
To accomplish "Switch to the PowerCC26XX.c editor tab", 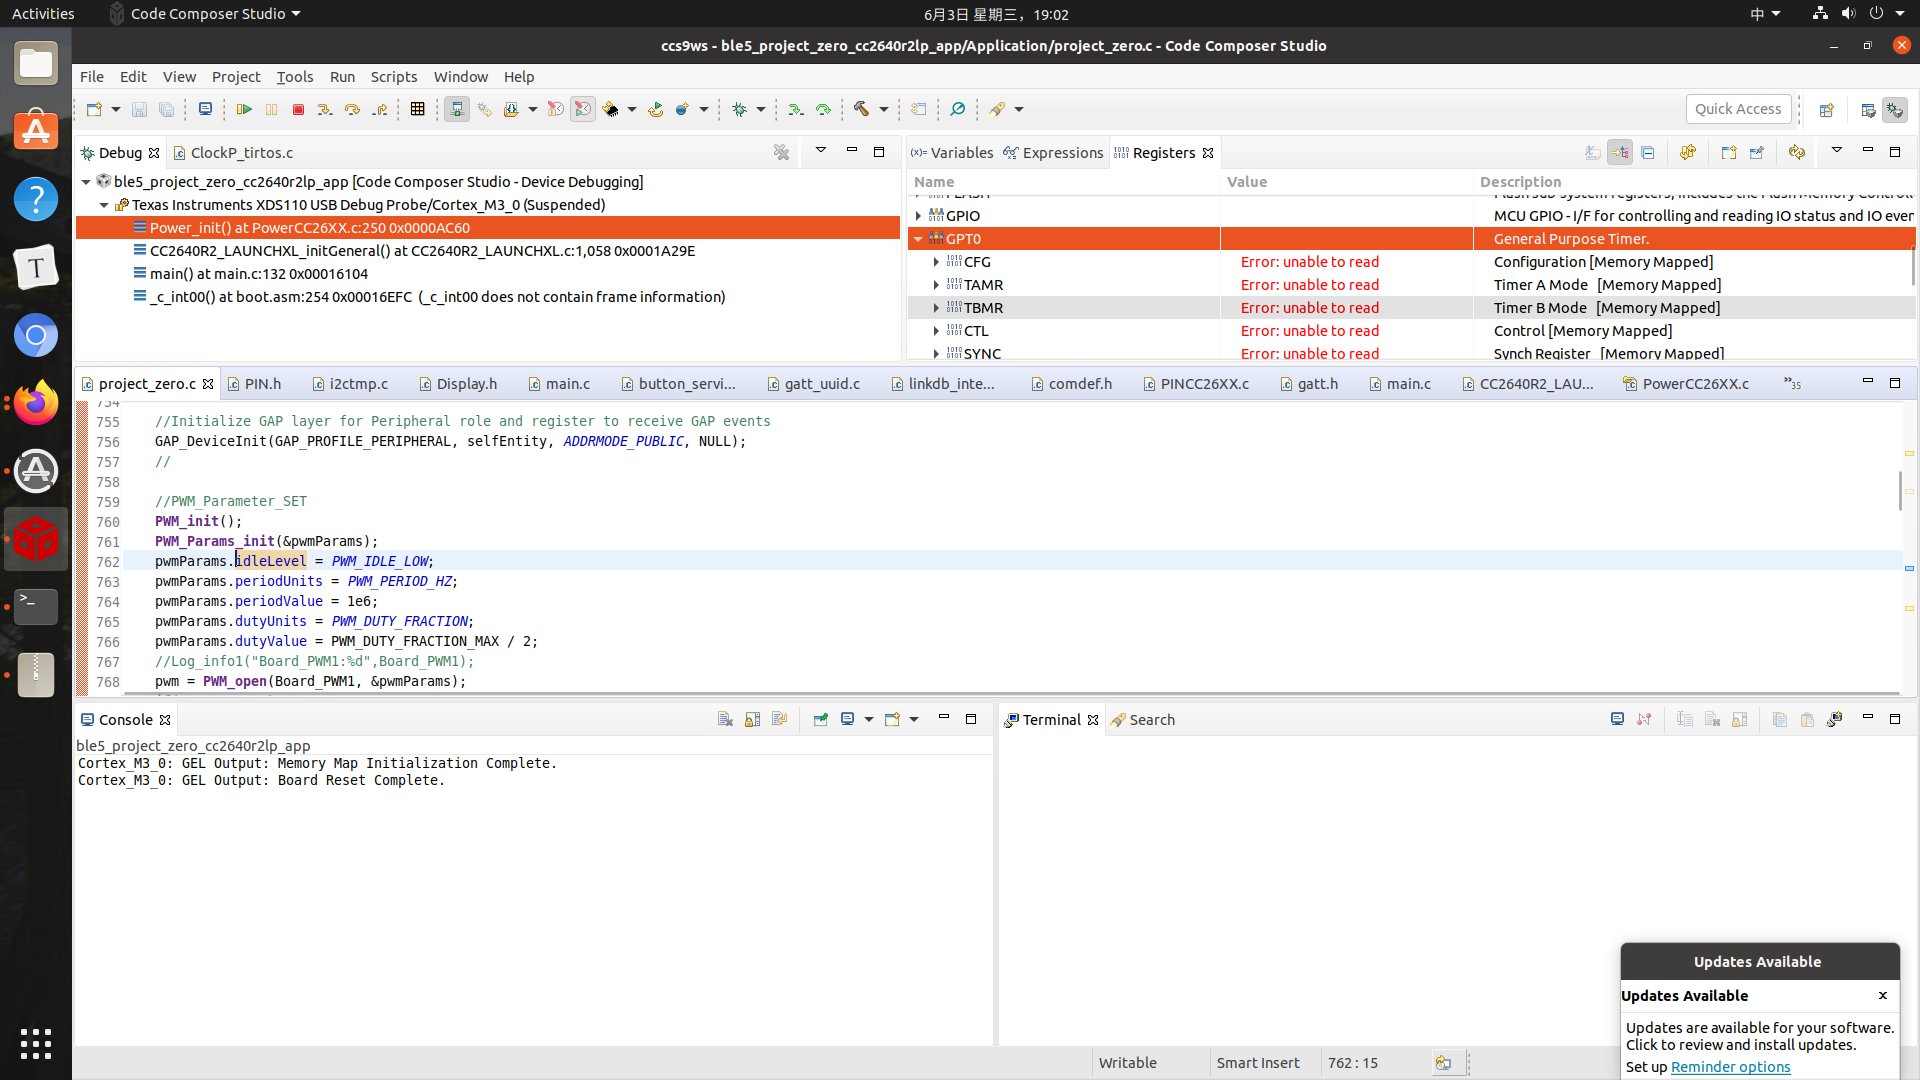I will [1695, 384].
